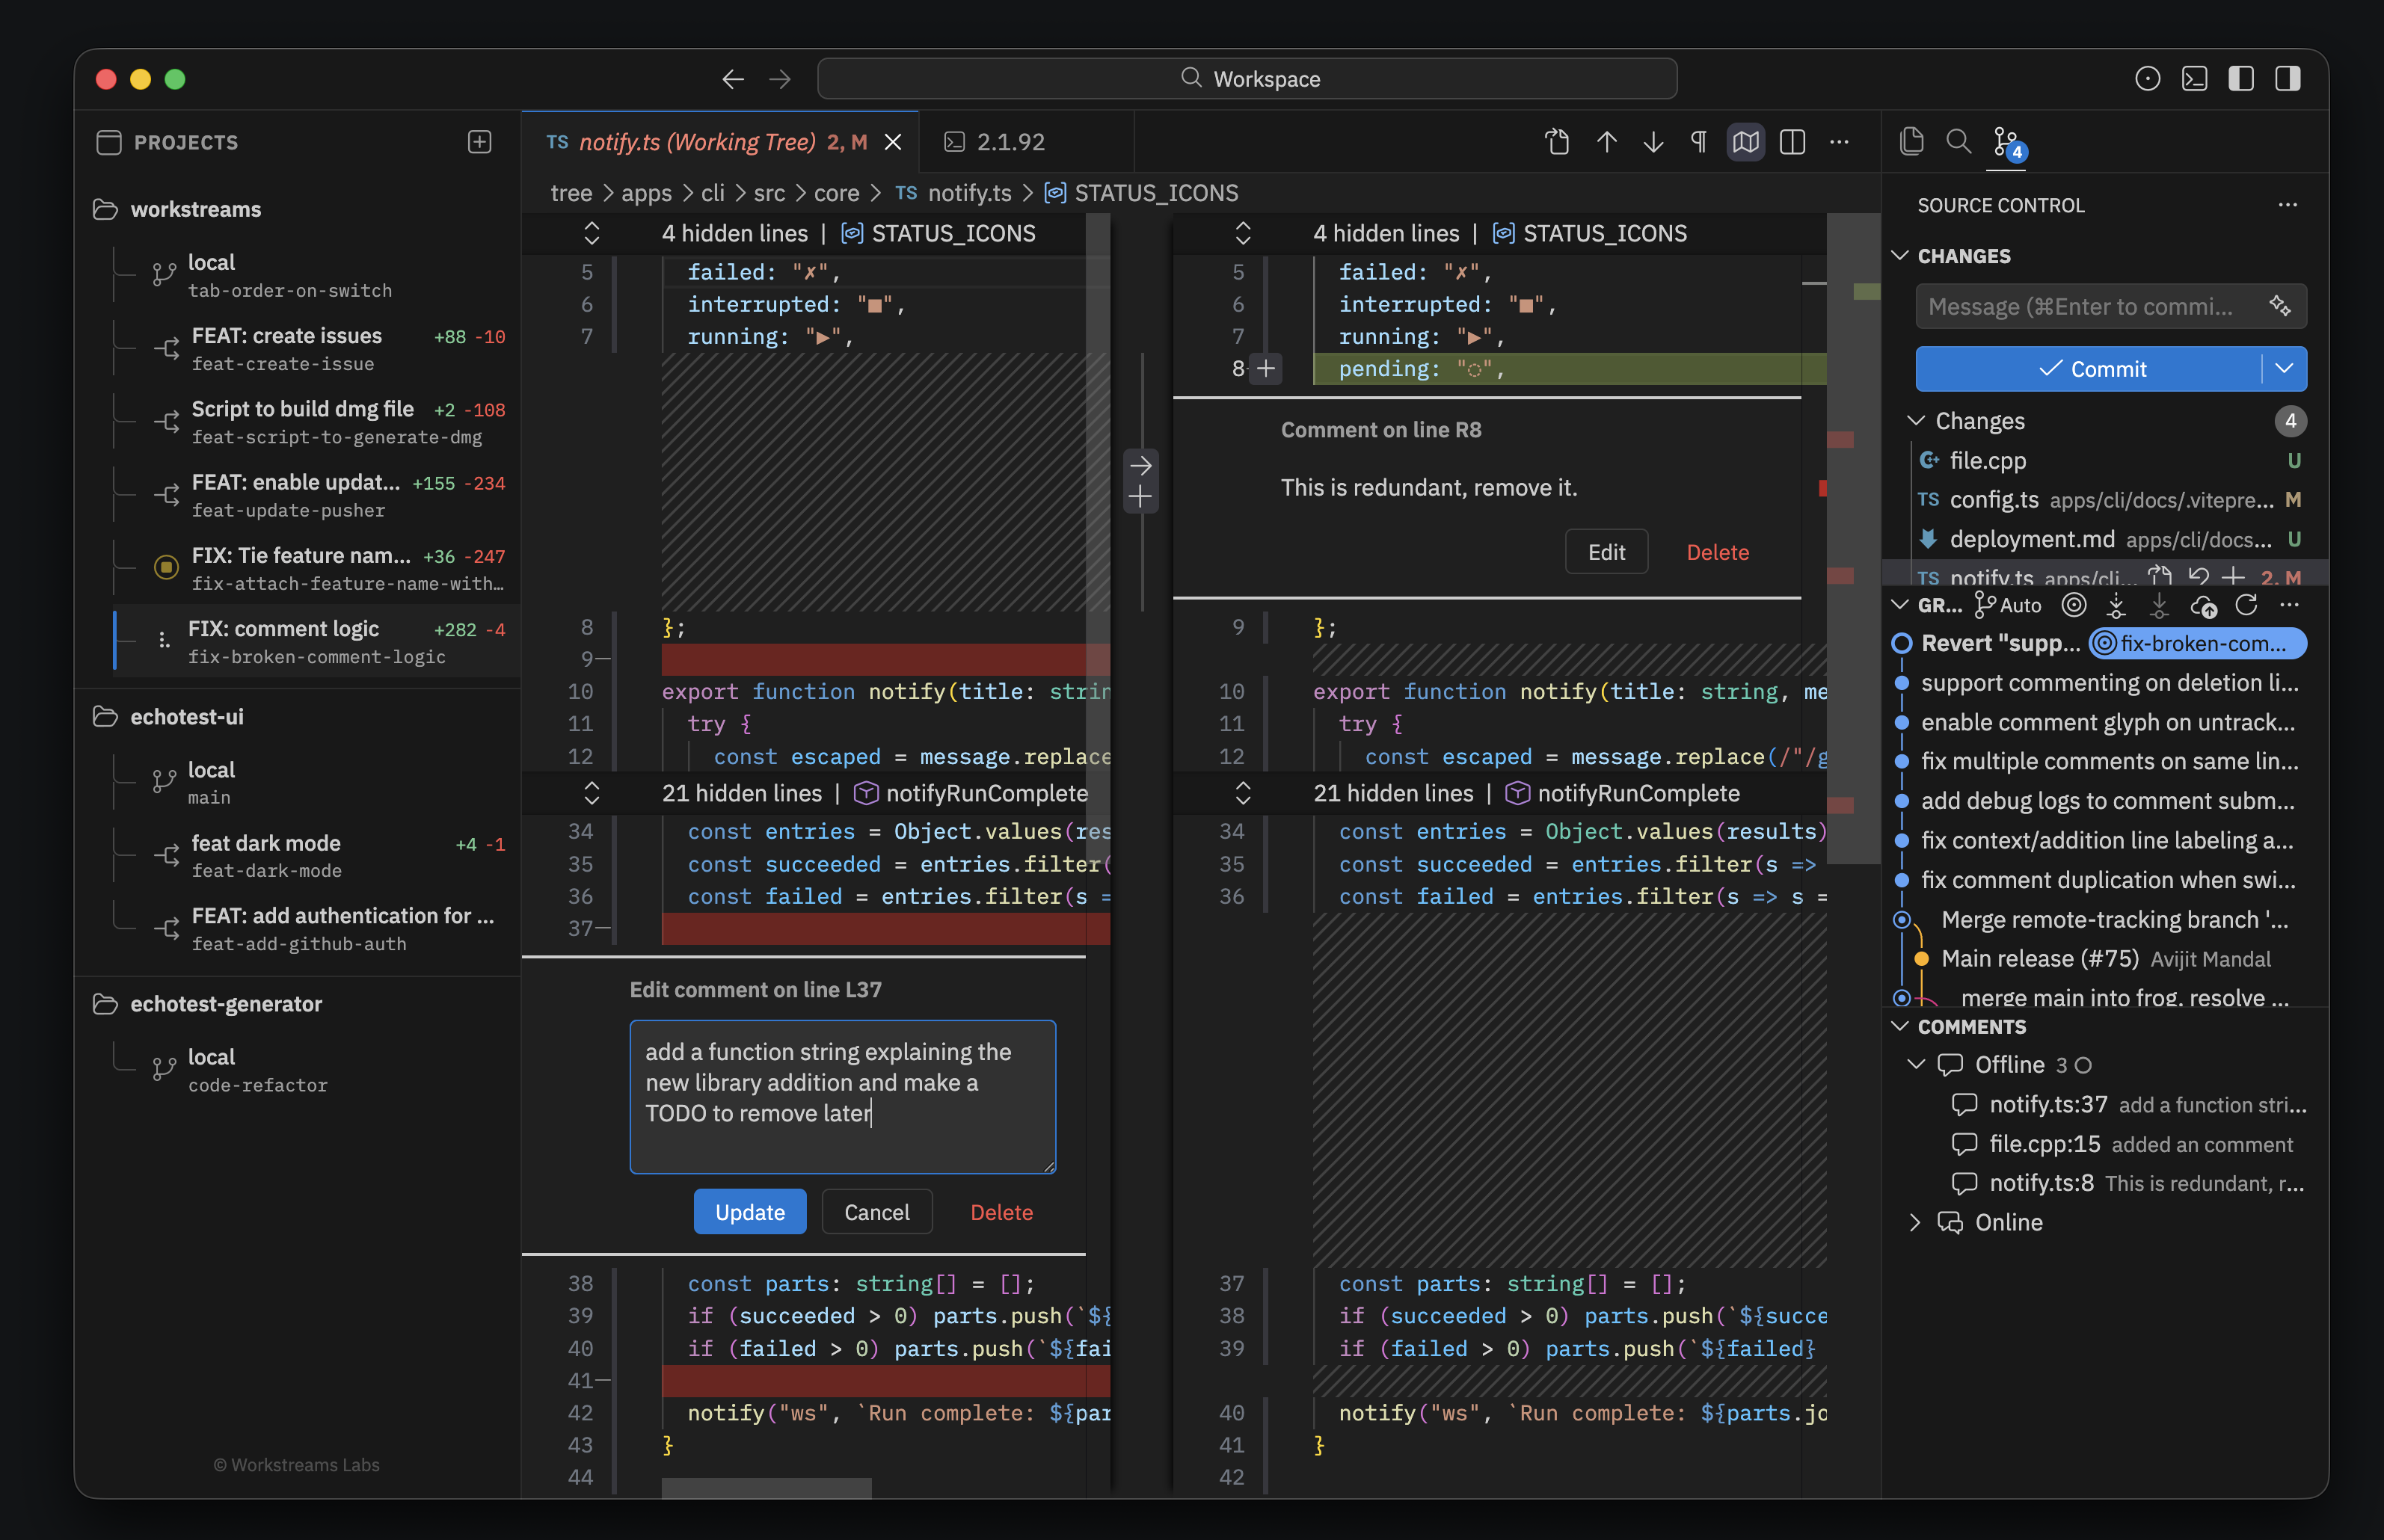Jump to previous change with the up arrow icon
This screenshot has height=1540, width=2384.
(x=1606, y=141)
